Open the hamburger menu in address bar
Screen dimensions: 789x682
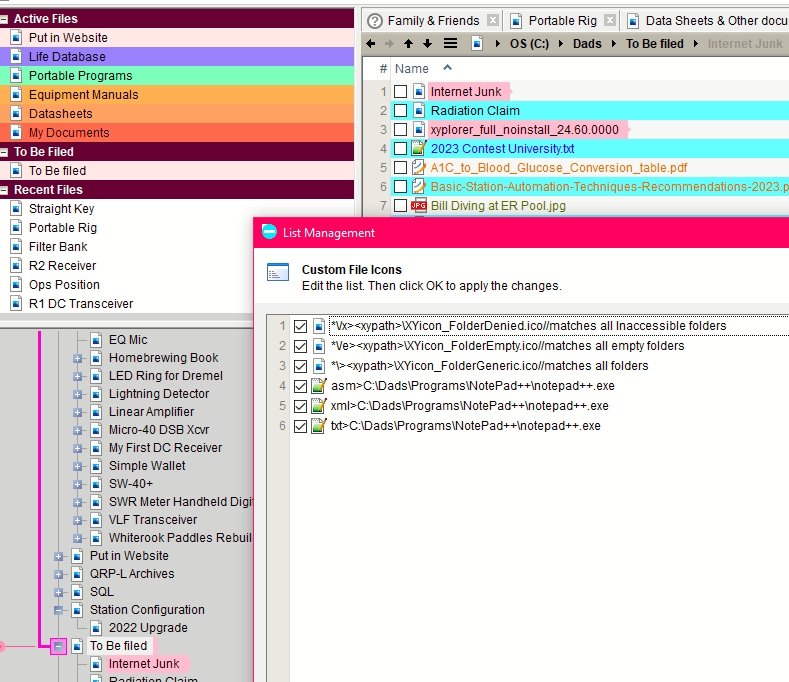pyautogui.click(x=450, y=44)
